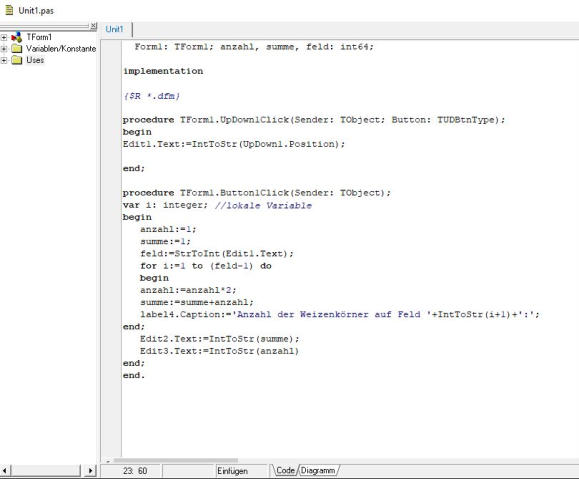Screen dimensions: 579x479
Task: Expand the Uses tree node
Action: 4,60
